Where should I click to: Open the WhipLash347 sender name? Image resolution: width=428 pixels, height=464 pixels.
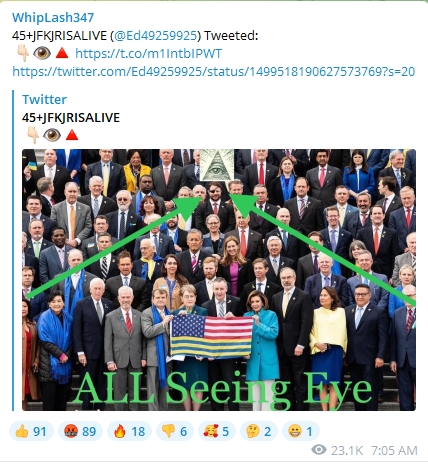(53, 17)
